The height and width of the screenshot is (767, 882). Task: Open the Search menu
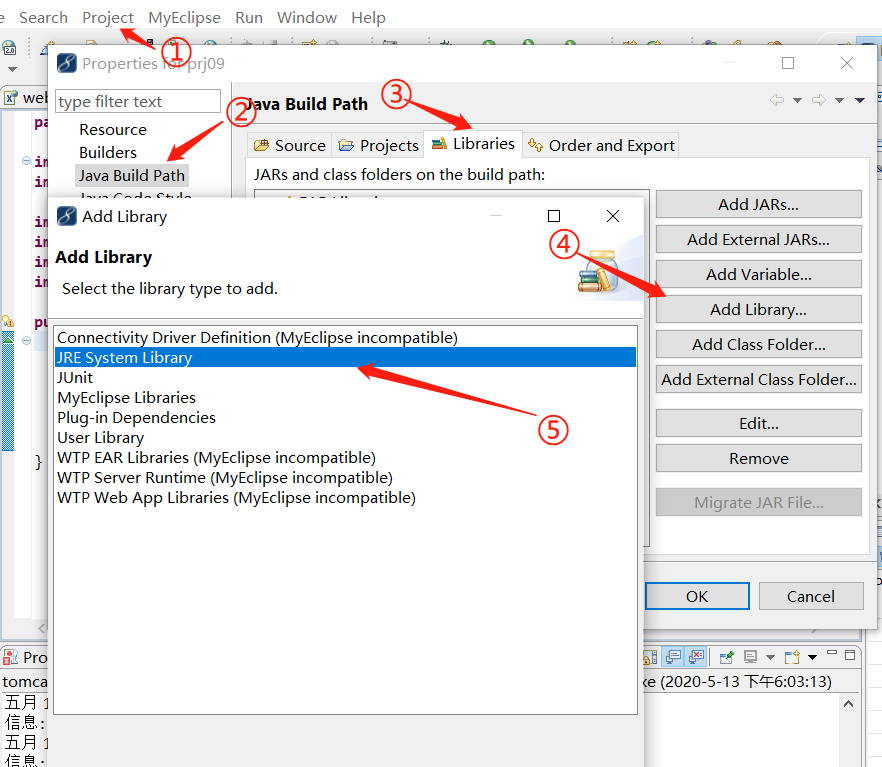click(x=43, y=18)
